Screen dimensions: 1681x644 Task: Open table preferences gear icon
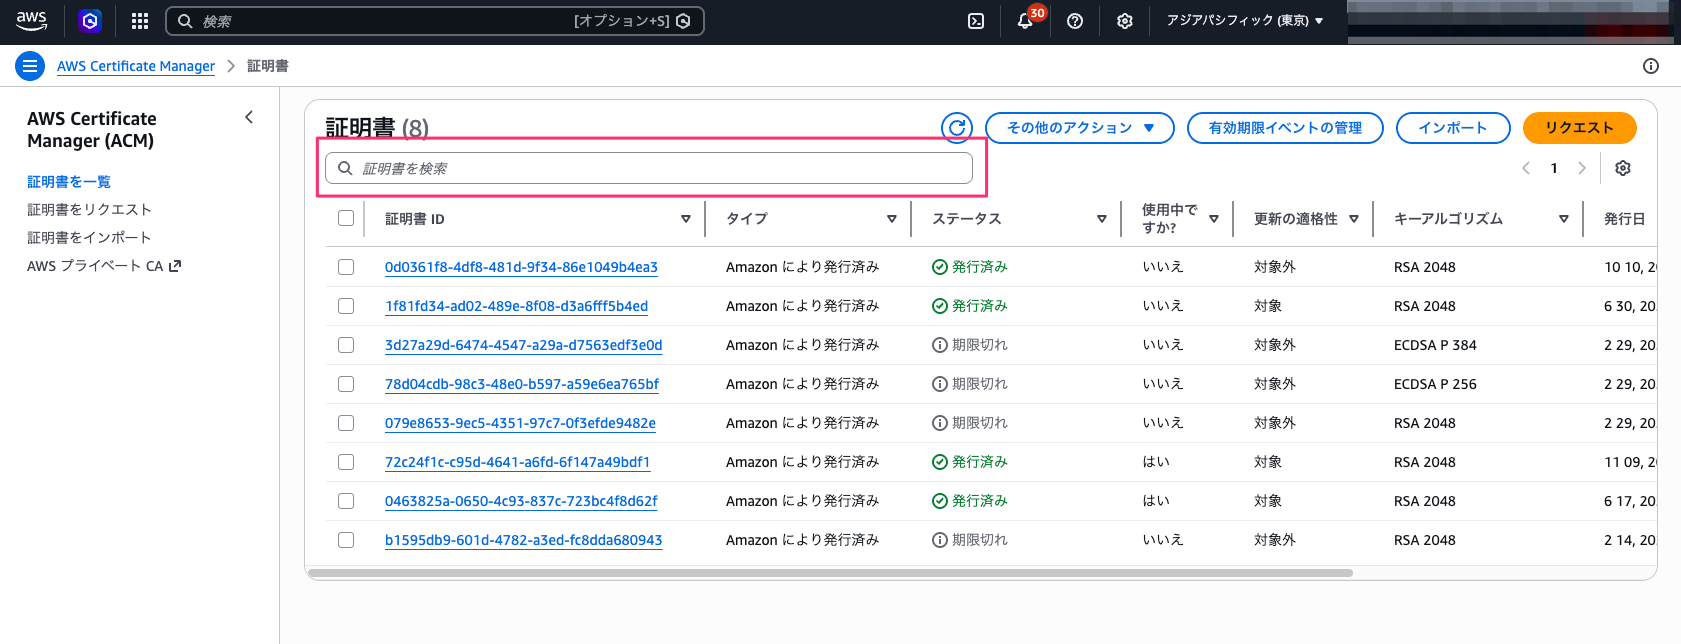pyautogui.click(x=1623, y=168)
